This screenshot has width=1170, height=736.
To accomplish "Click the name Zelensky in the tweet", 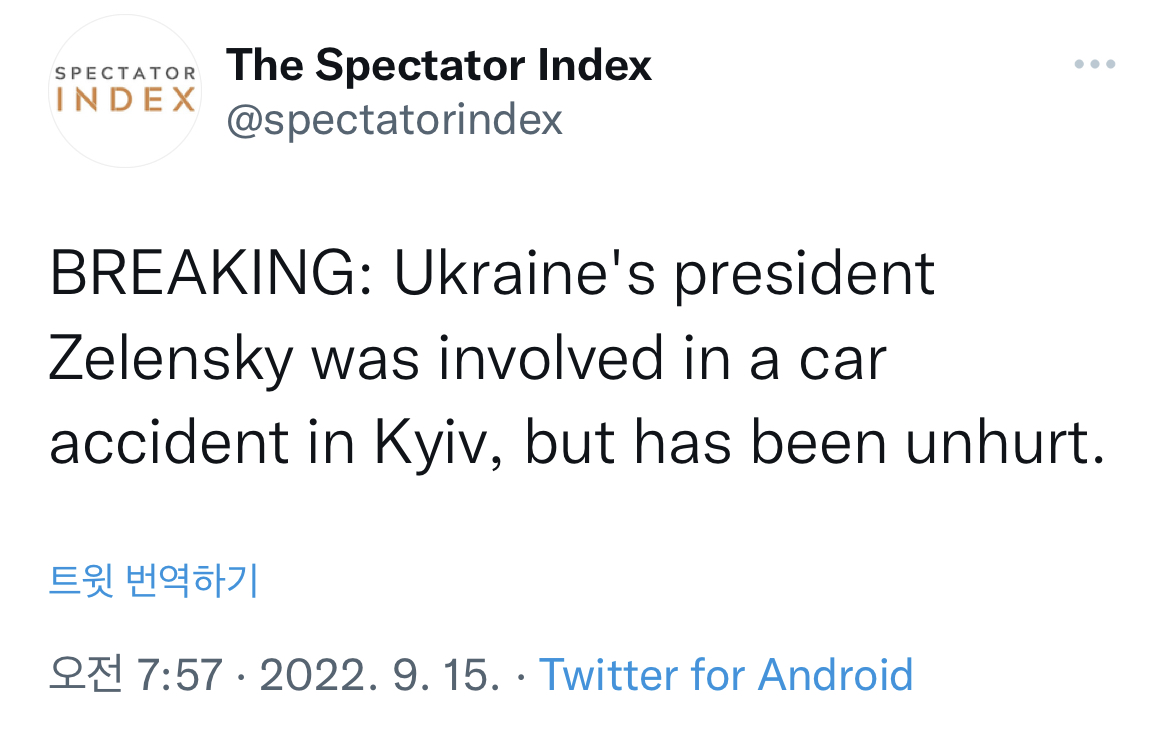I will 170,358.
